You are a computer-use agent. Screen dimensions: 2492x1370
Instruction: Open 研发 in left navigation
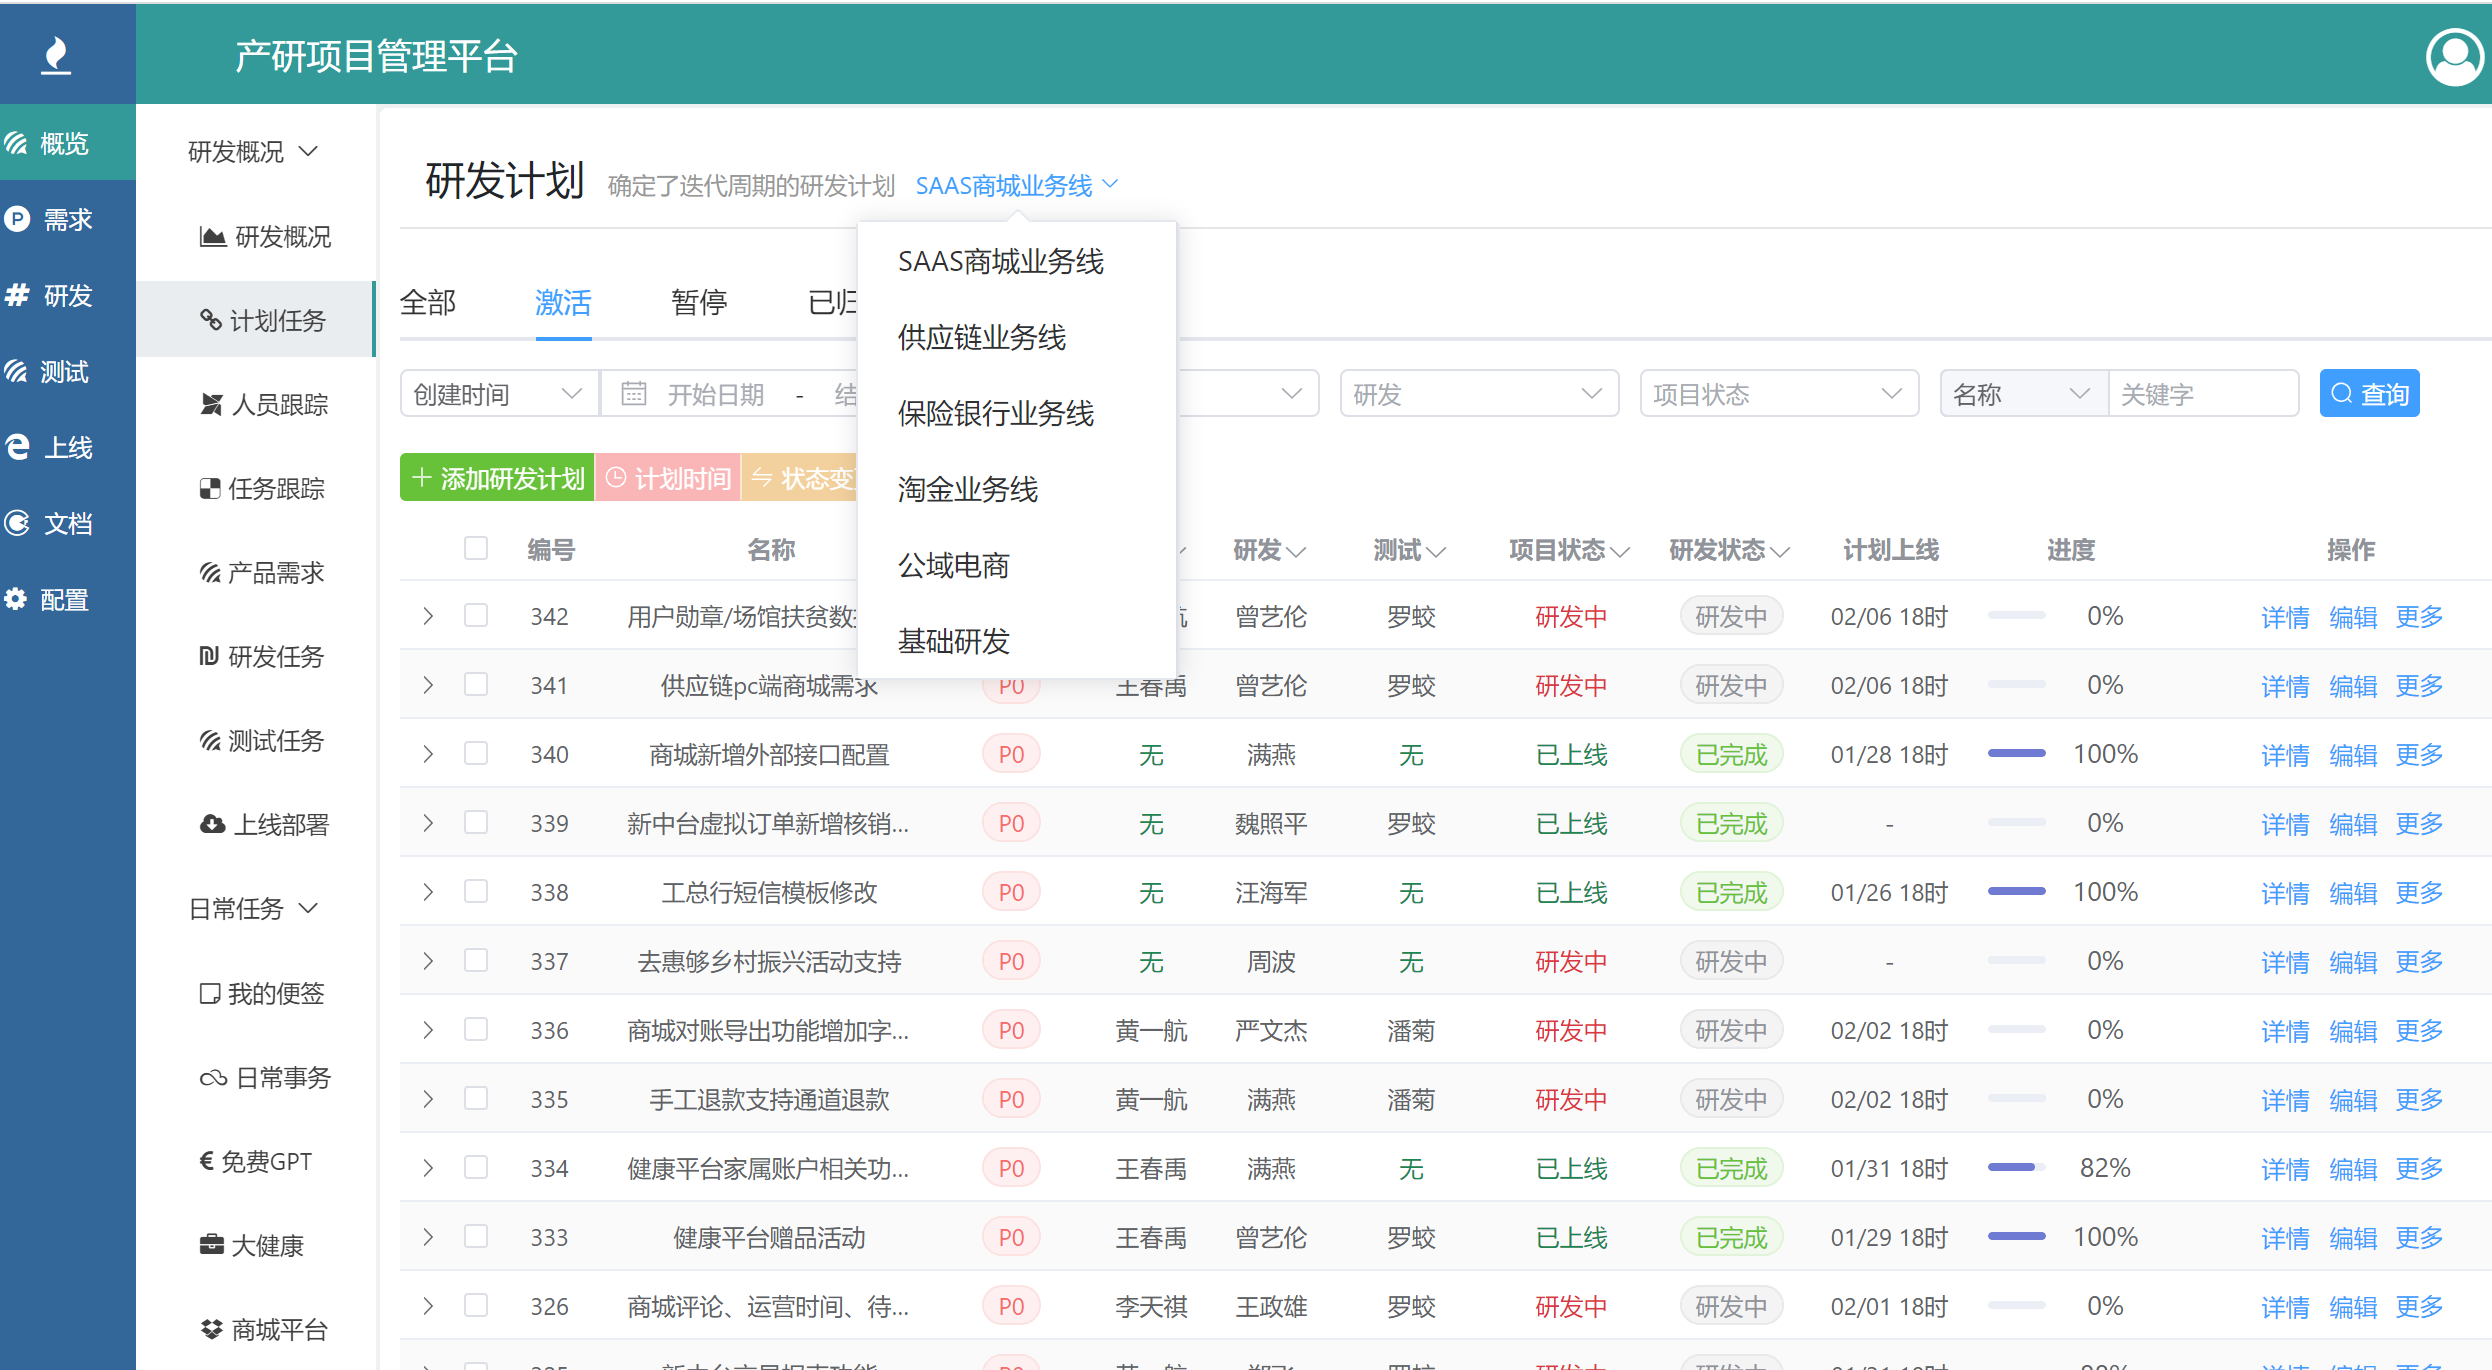(68, 296)
